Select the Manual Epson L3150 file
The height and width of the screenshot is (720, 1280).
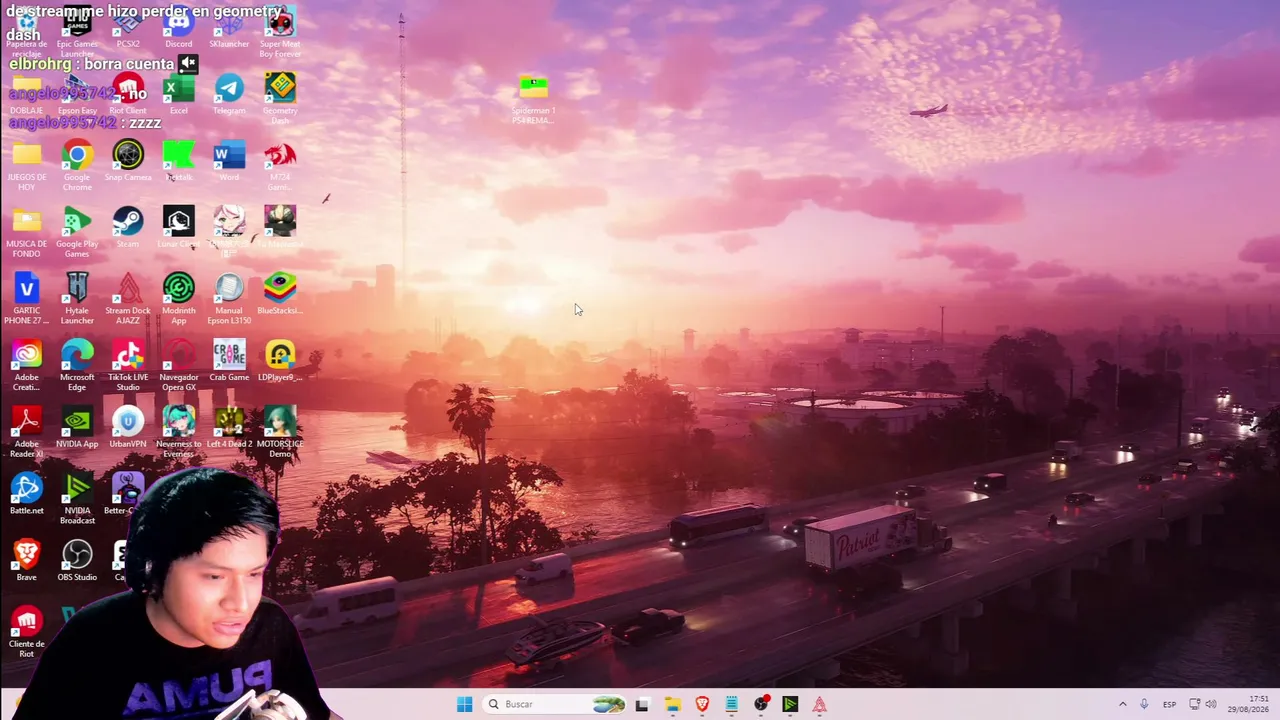[x=229, y=298]
